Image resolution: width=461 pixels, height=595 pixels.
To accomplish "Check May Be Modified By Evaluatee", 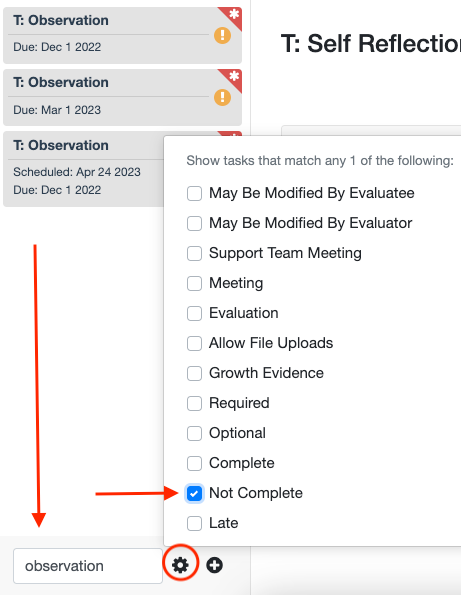I will [194, 194].
